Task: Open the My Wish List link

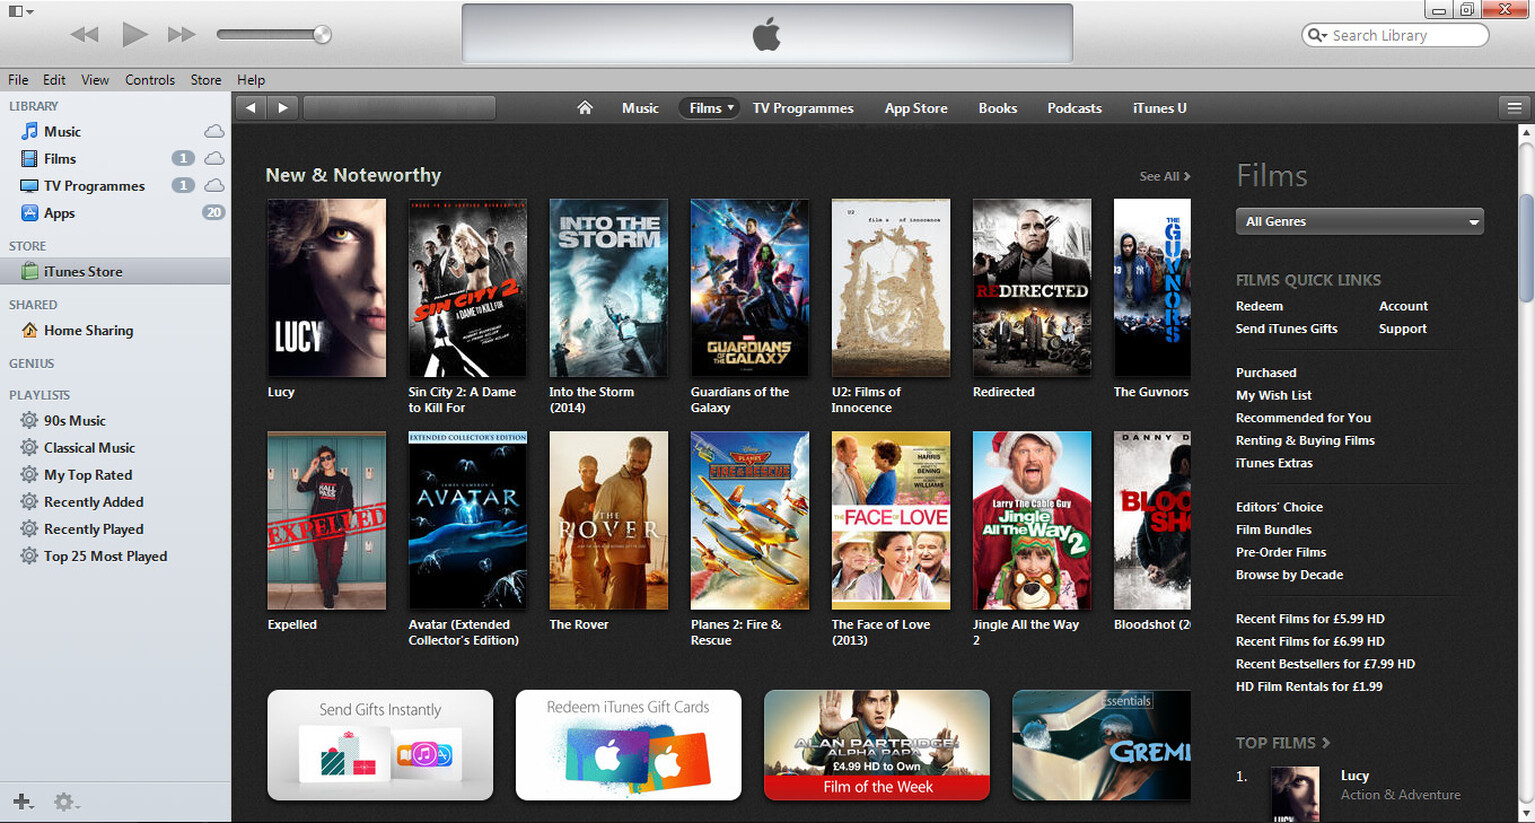Action: tap(1273, 395)
